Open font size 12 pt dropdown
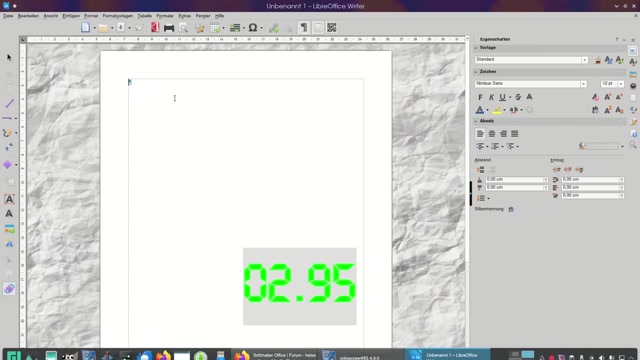Screen dimensions: 640x360 tap(621, 84)
